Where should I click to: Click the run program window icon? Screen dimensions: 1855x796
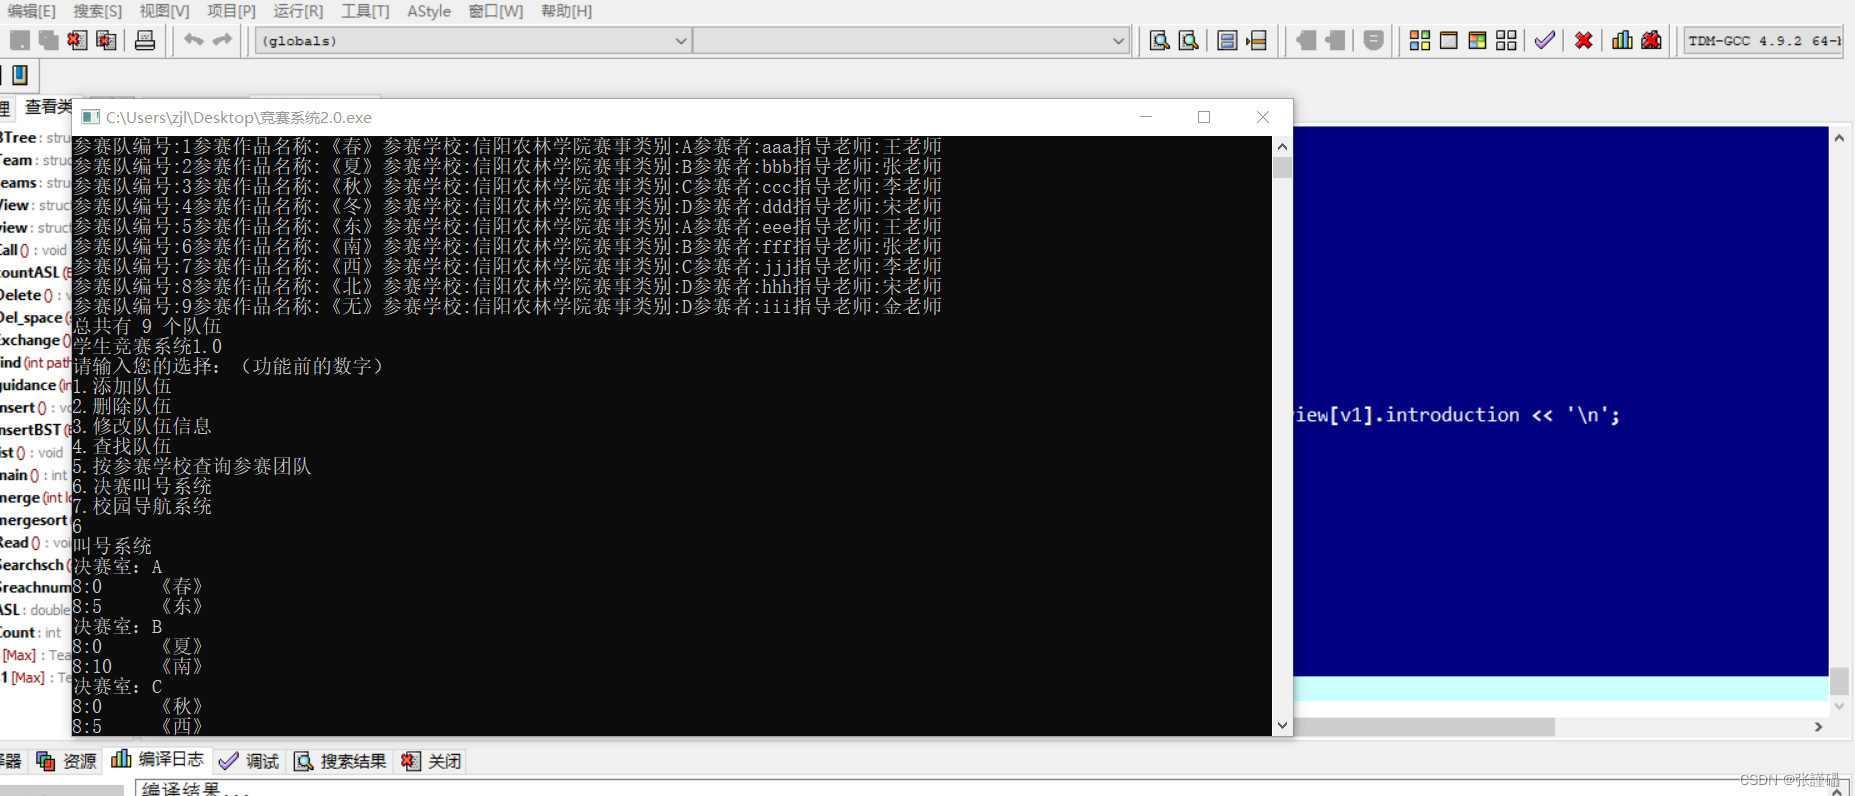coord(1448,40)
